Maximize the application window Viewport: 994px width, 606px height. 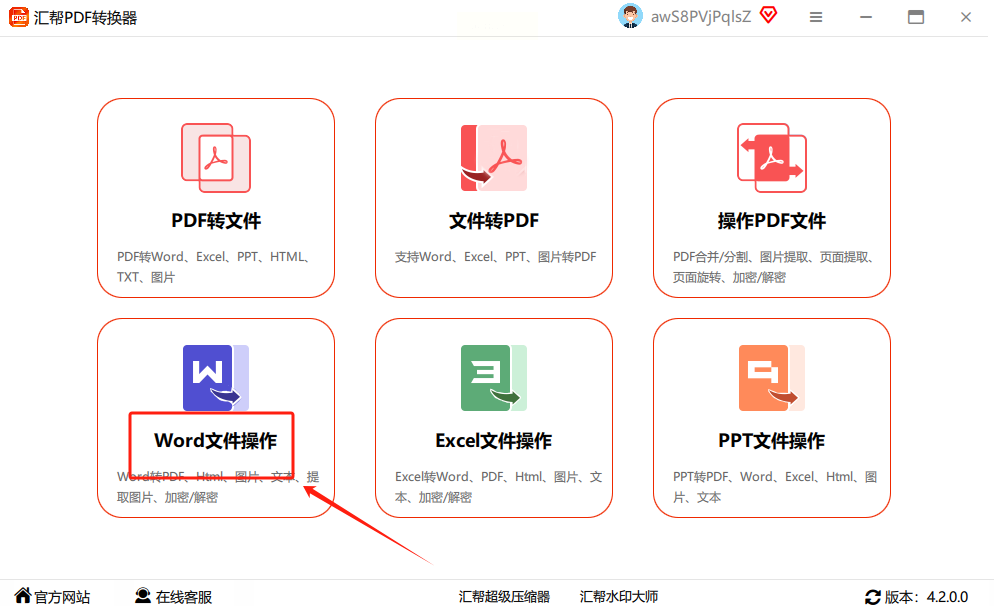pyautogui.click(x=915, y=17)
